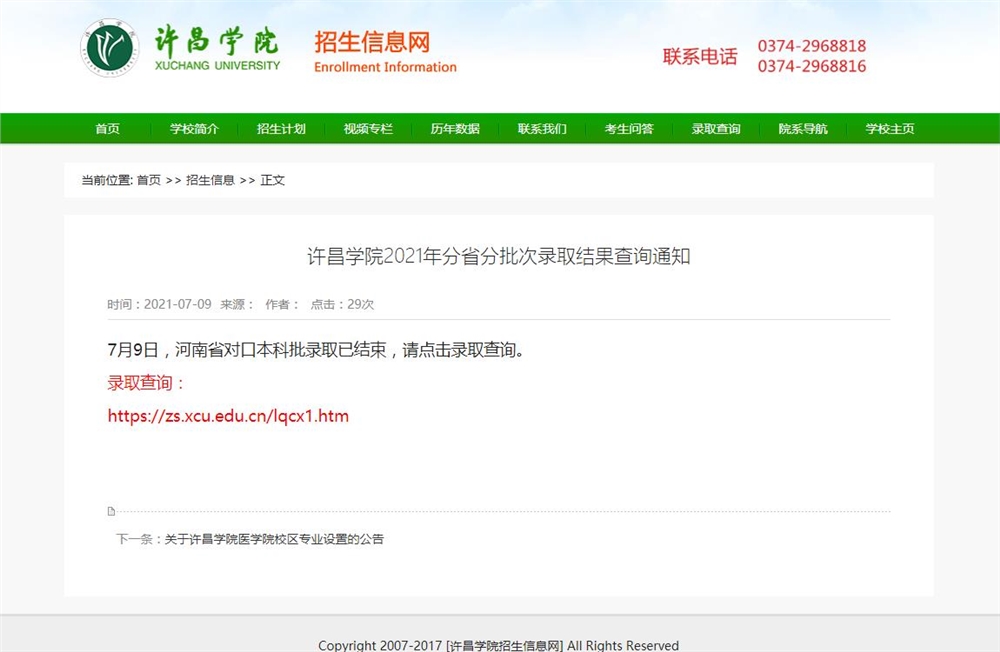The image size is (1000, 652).
Task: Click the small document icon above the next-article link
Action: 111,511
